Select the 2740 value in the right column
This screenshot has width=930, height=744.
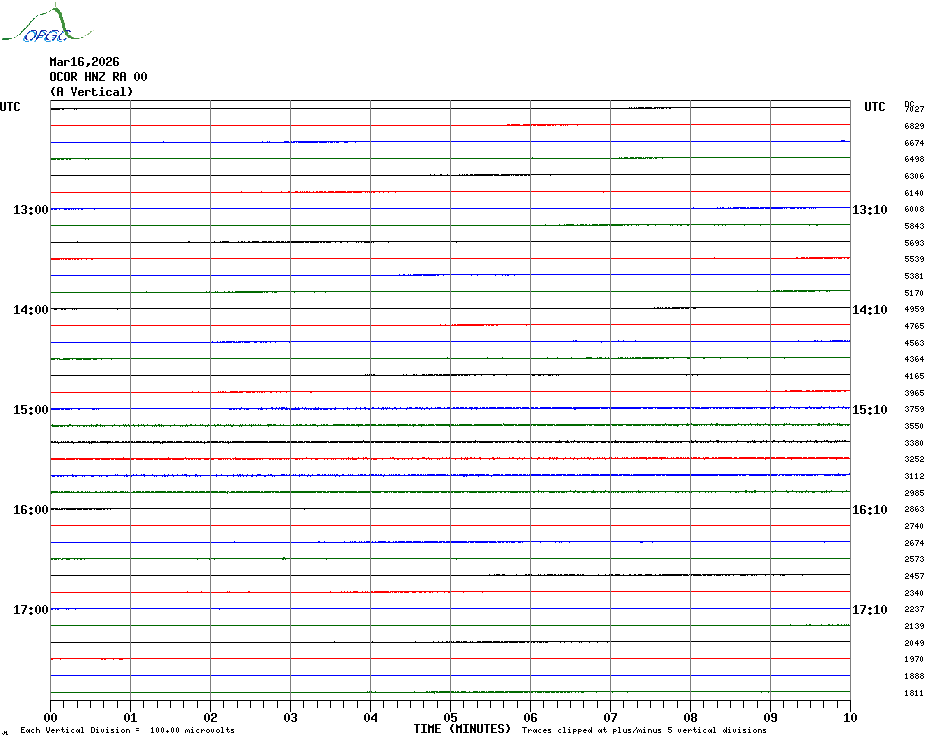coord(914,526)
